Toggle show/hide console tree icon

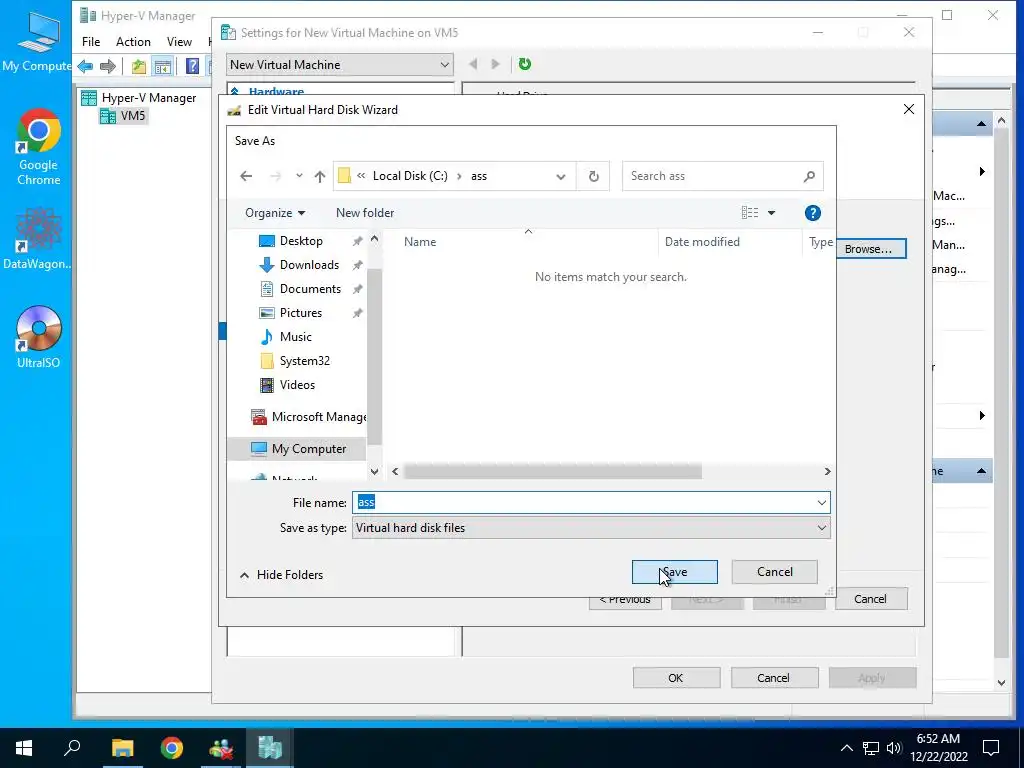(162, 66)
